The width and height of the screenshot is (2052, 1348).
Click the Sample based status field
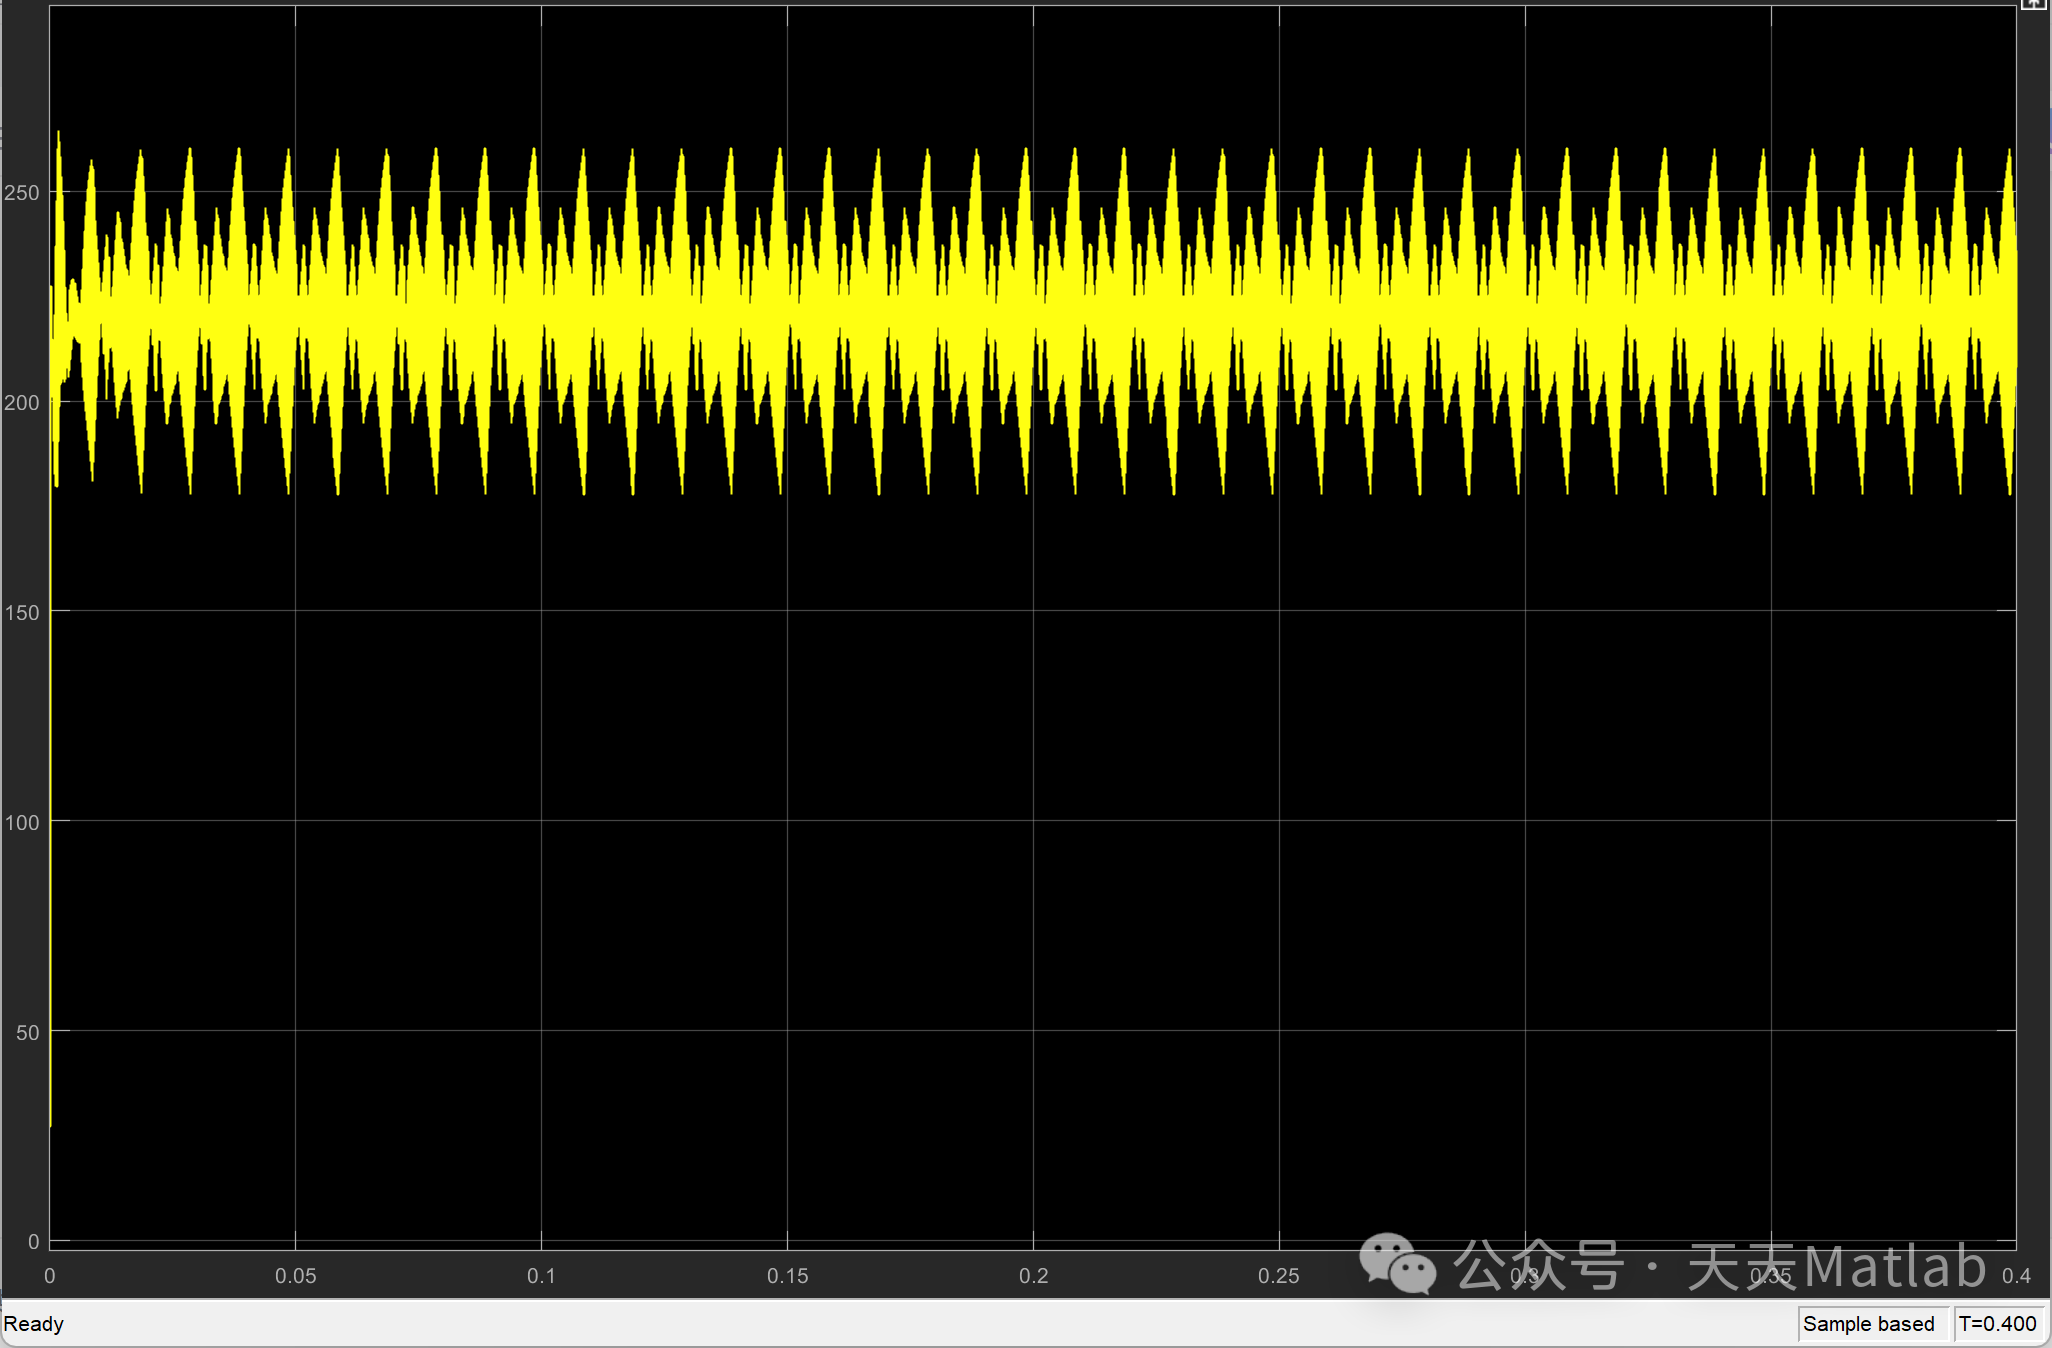pyautogui.click(x=1868, y=1324)
